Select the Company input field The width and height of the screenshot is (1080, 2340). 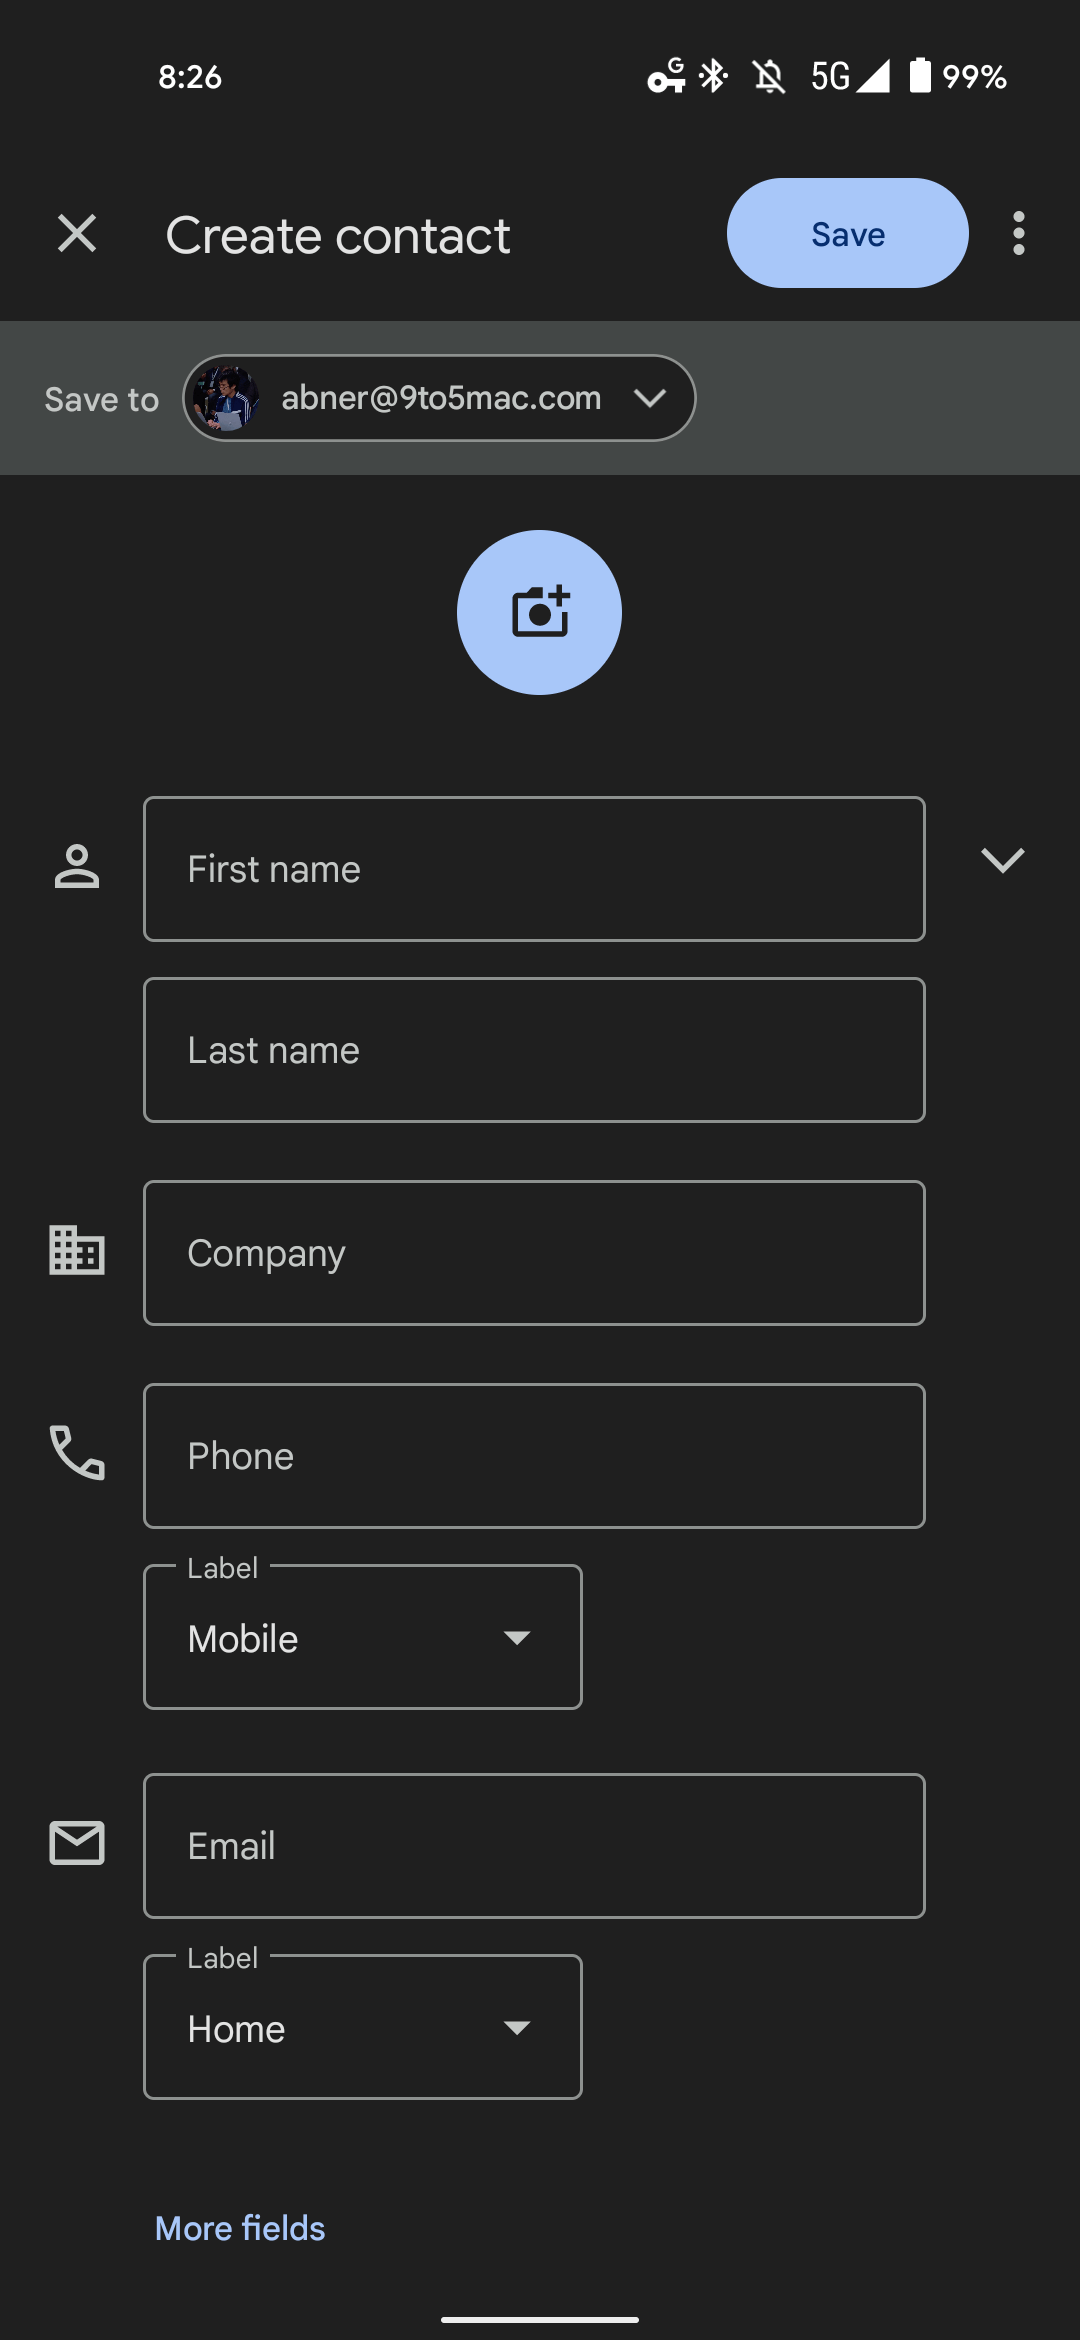point(534,1253)
